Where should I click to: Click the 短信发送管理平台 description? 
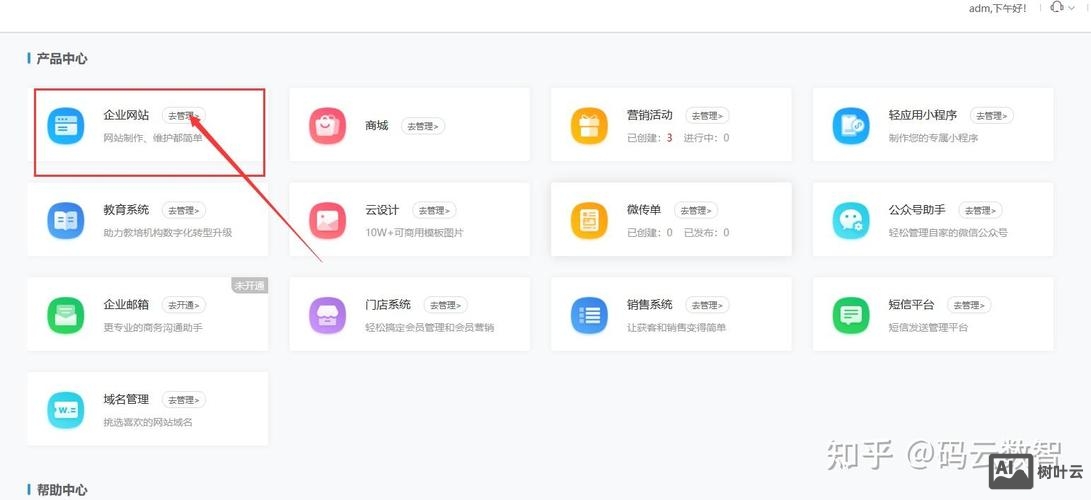pyautogui.click(x=927, y=327)
